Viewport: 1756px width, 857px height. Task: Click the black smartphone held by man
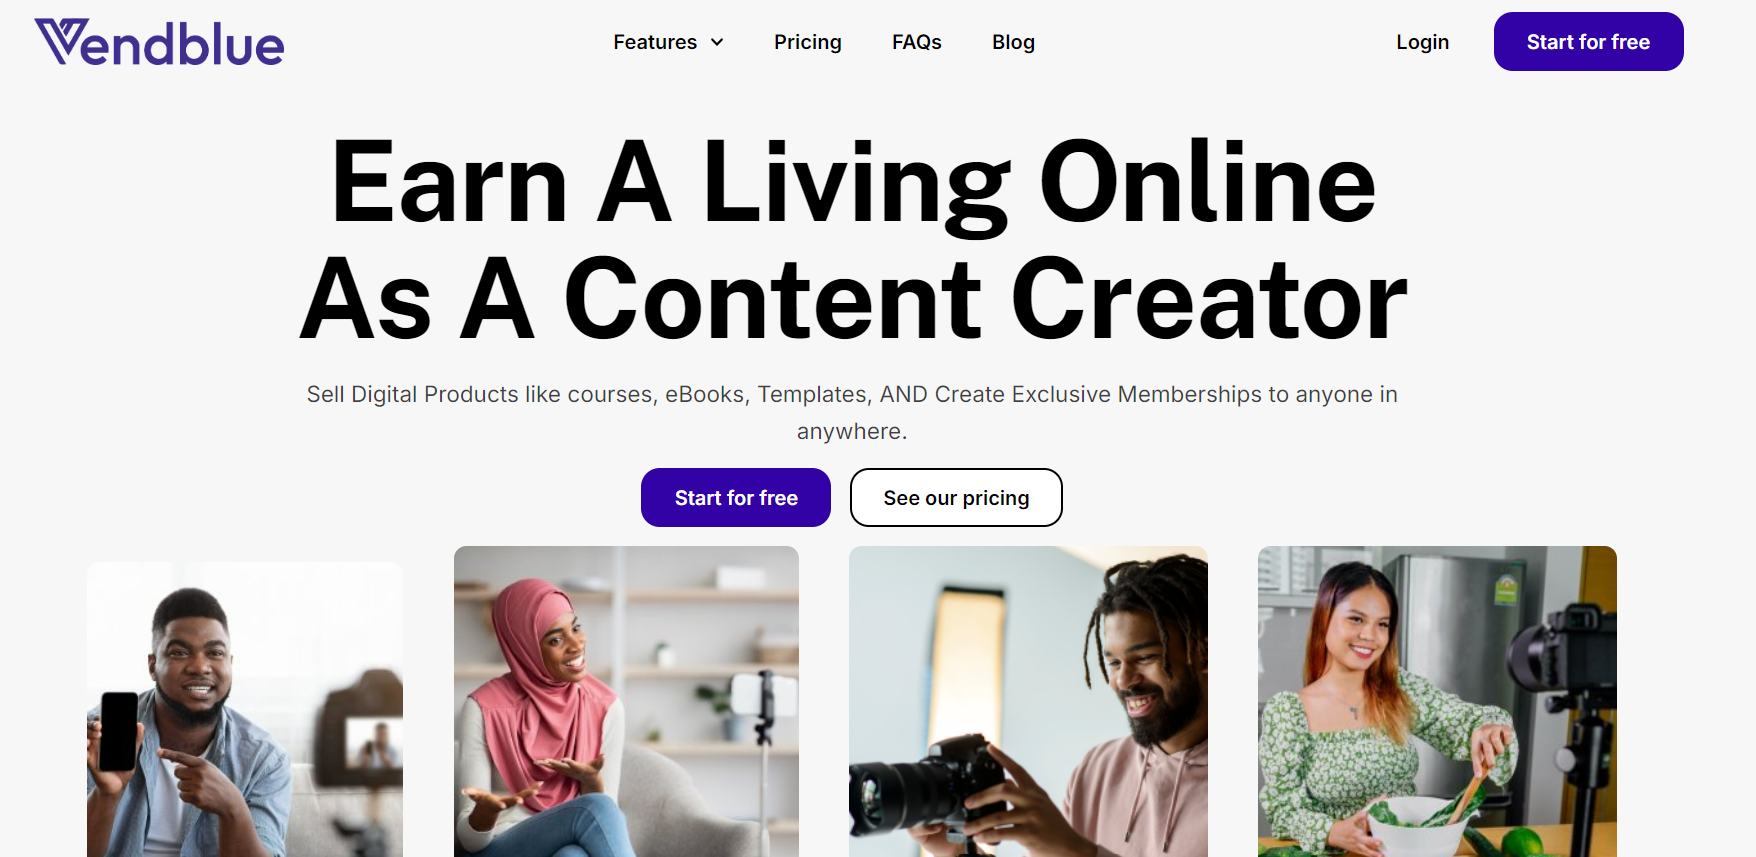click(119, 731)
